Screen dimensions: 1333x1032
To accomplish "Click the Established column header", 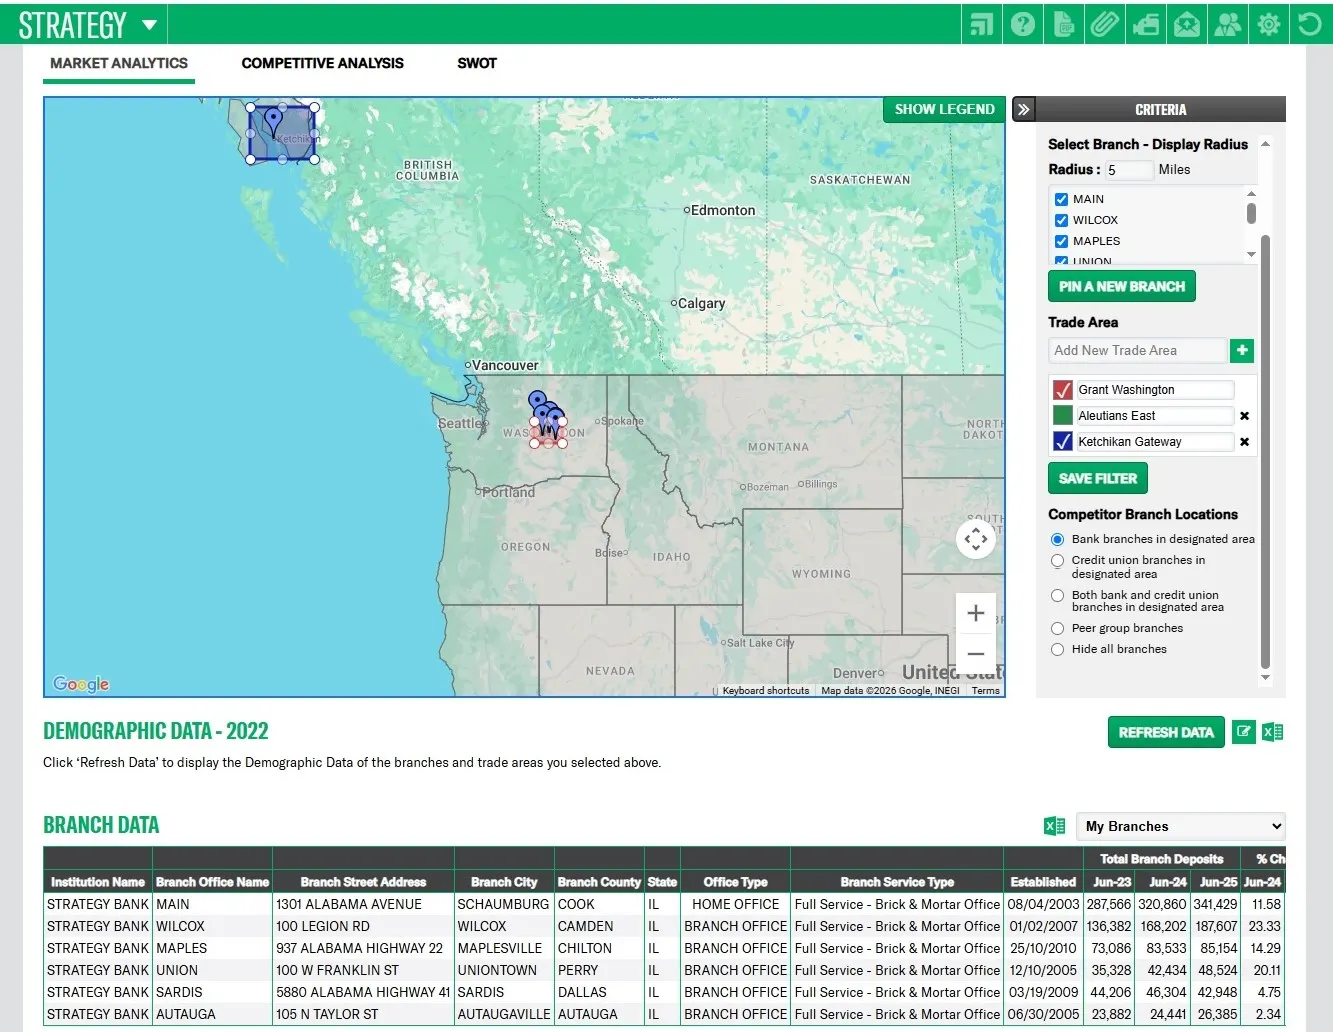I will click(x=1044, y=882).
